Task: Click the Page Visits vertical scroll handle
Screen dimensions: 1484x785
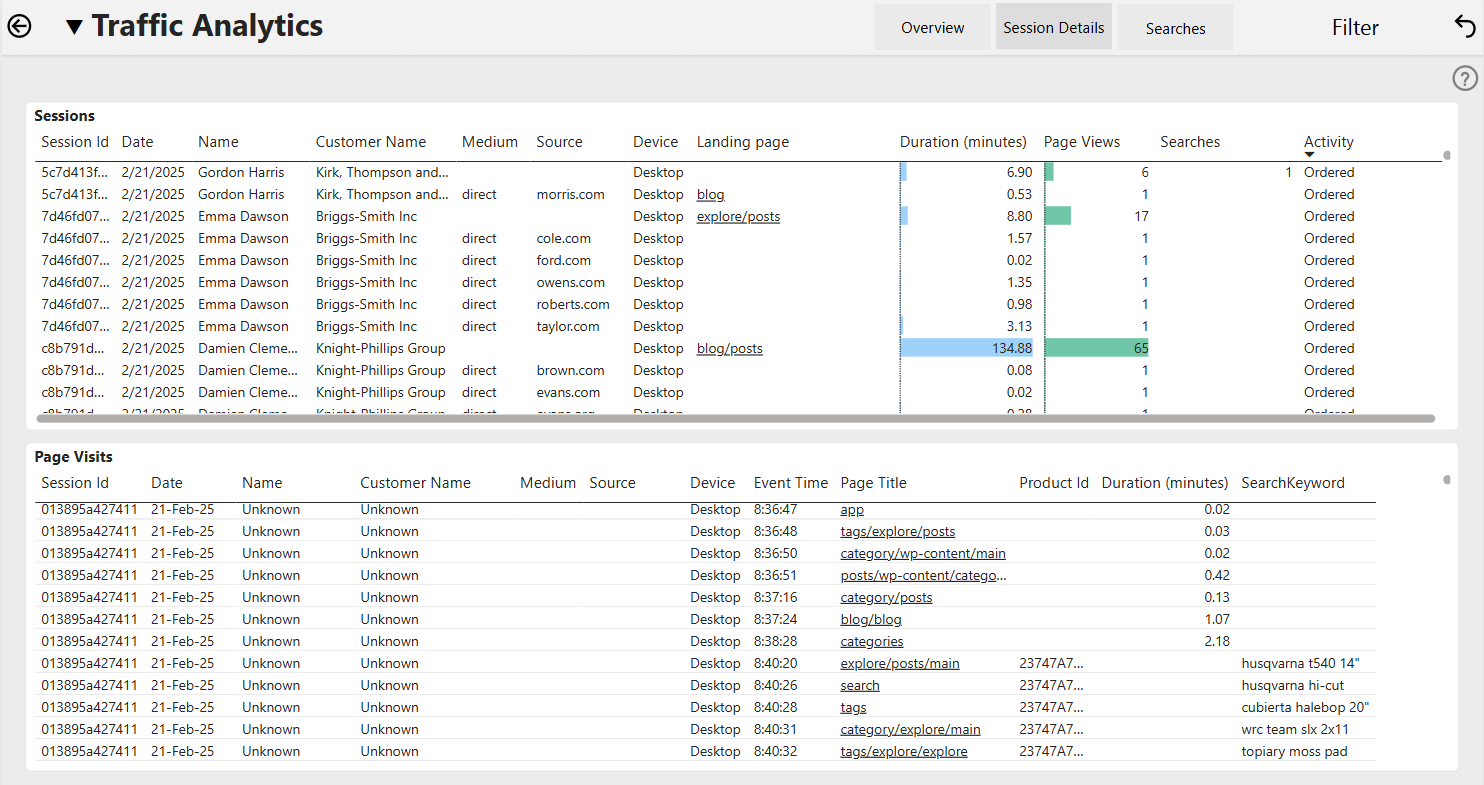Action: click(1446, 480)
